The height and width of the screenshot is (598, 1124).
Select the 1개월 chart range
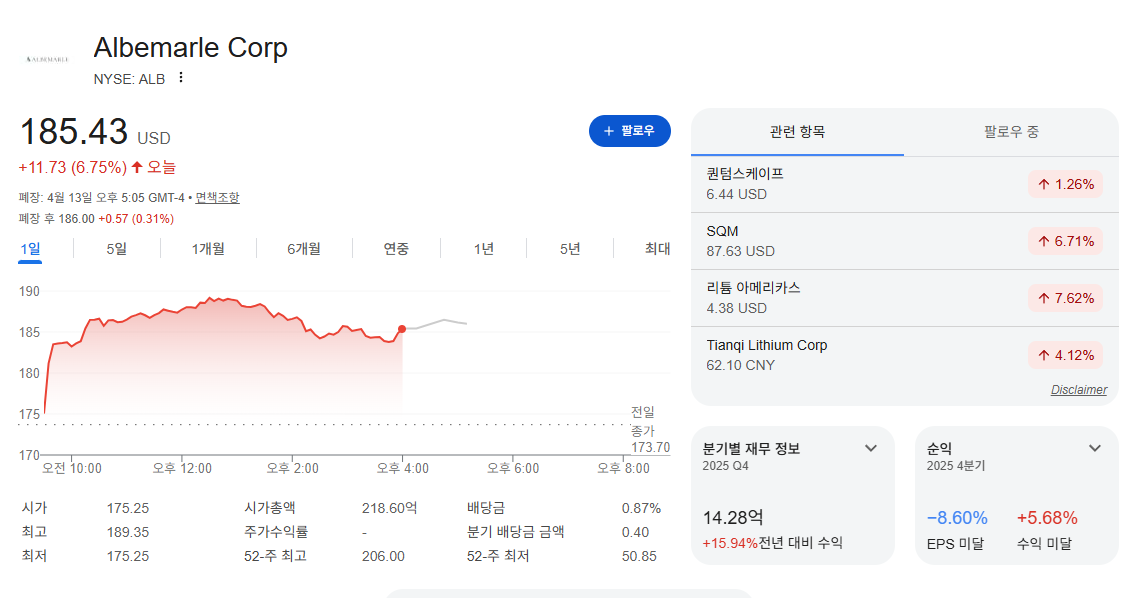(208, 249)
